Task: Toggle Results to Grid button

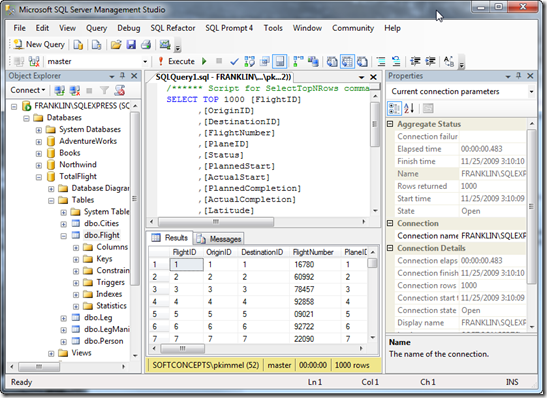Action: point(347,62)
